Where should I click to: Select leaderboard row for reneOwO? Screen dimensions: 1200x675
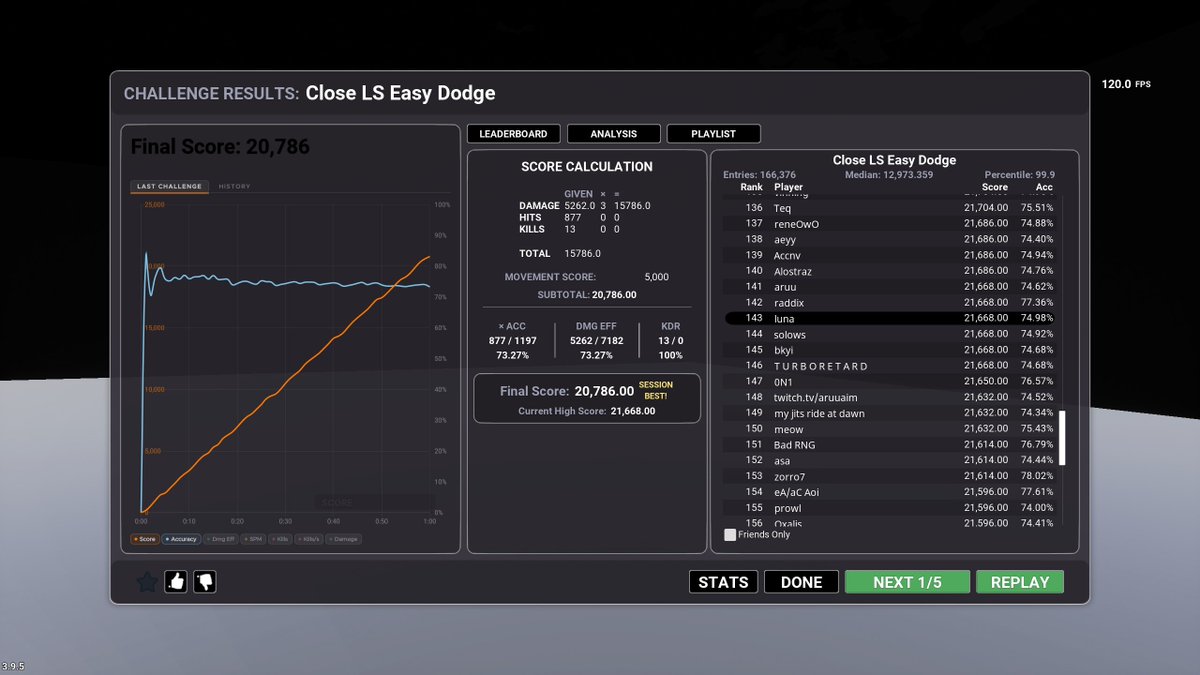(x=889, y=224)
